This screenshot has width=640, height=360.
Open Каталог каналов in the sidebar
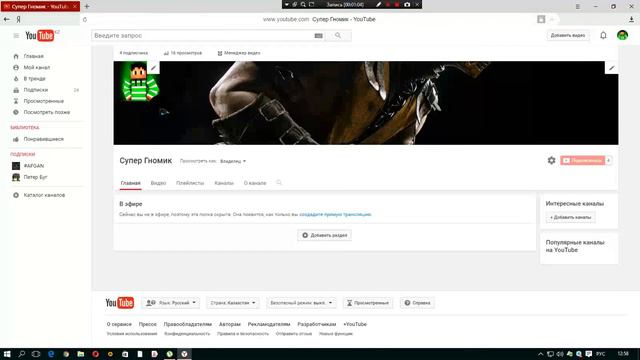click(x=44, y=195)
